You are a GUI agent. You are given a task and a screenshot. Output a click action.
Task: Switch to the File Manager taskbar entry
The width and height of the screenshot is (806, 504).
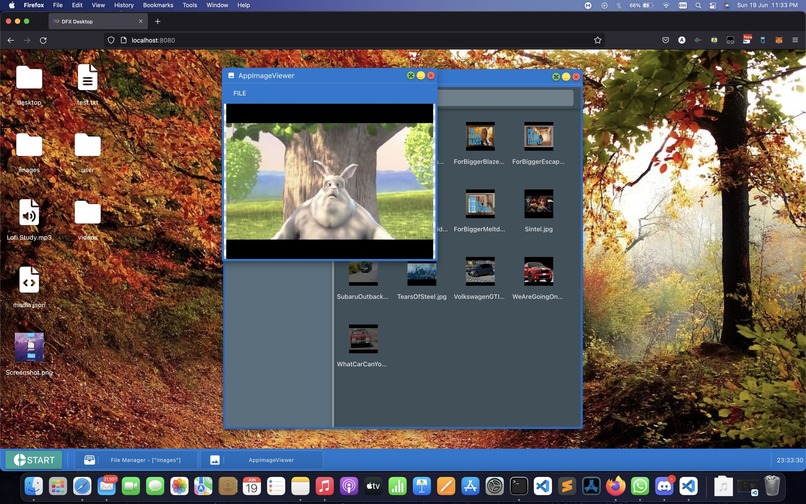click(136, 460)
